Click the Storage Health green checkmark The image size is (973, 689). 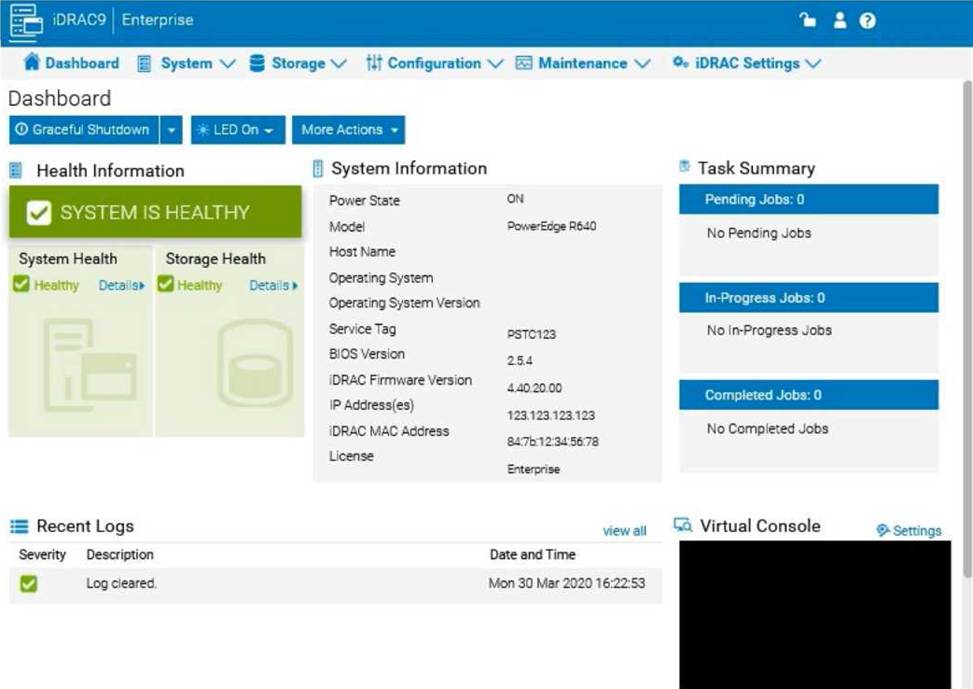point(166,285)
